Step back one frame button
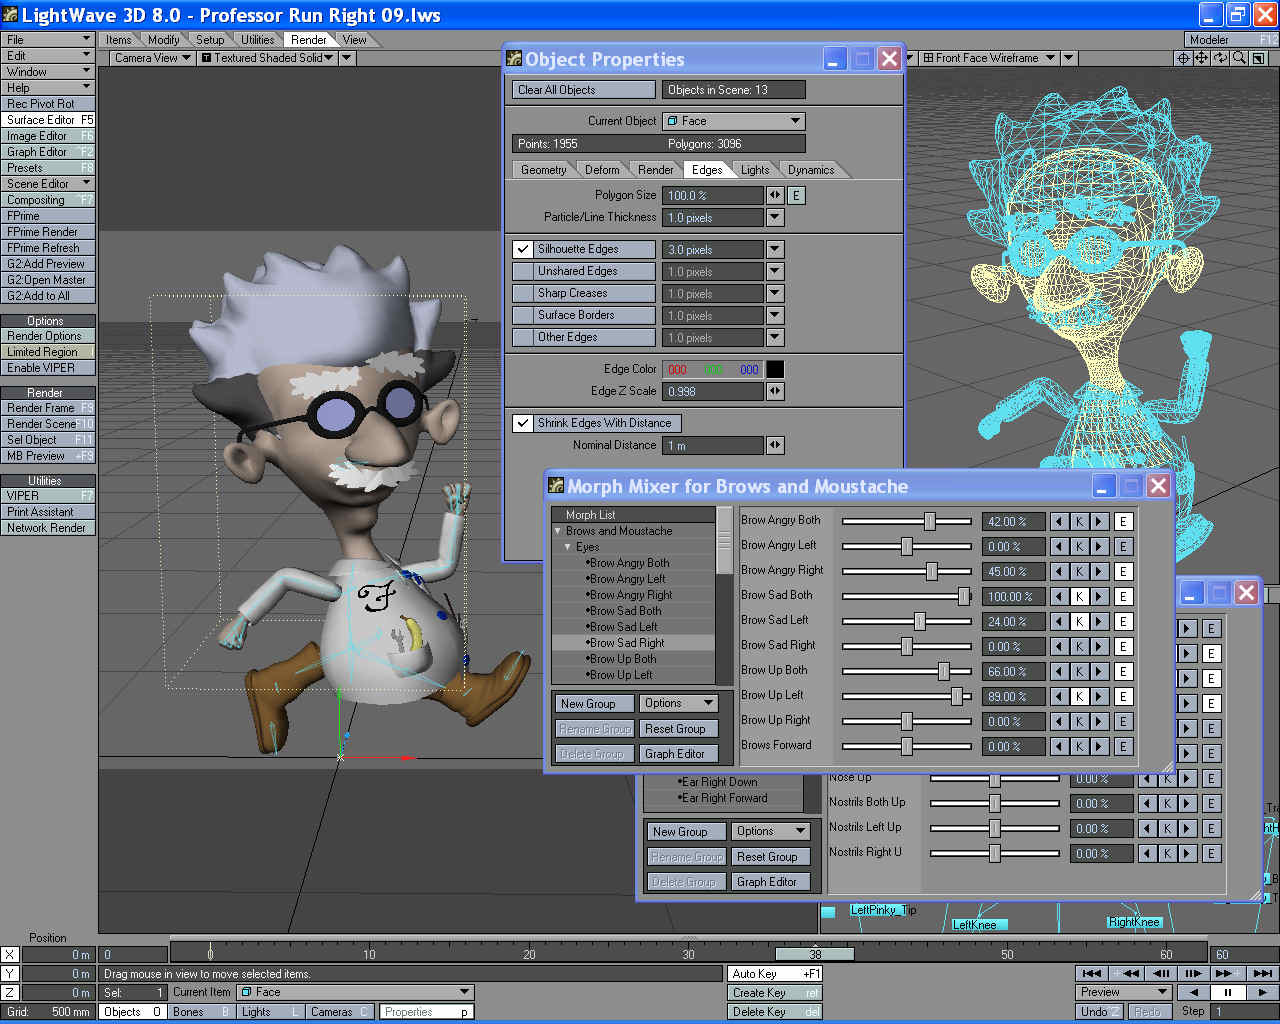This screenshot has height=1024, width=1280. (1161, 973)
